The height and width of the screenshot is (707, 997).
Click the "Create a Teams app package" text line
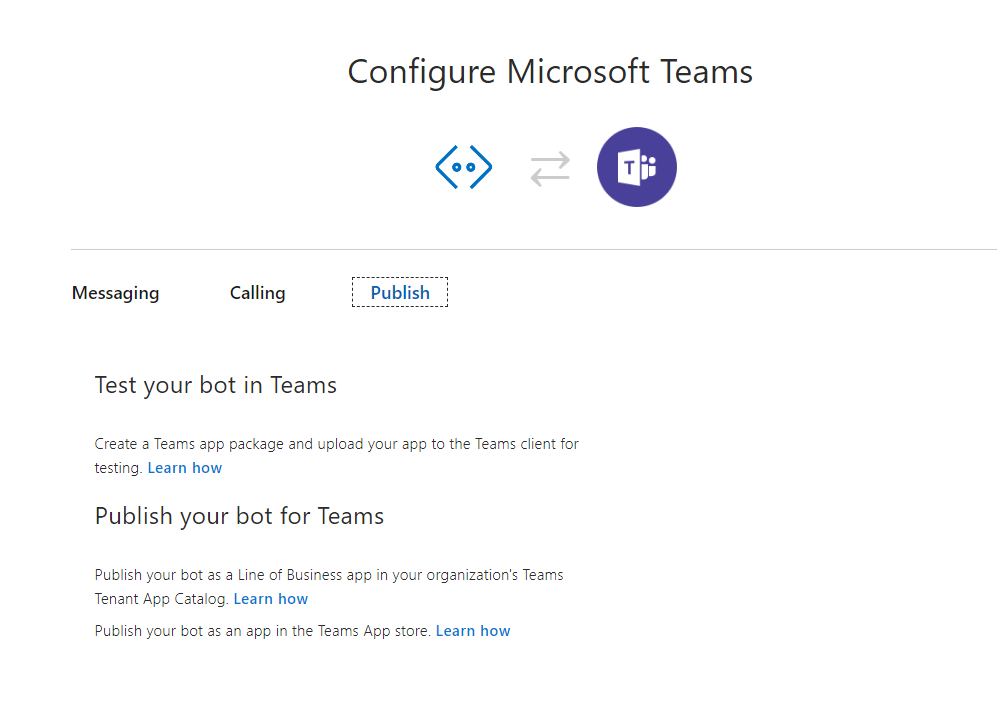pos(336,444)
